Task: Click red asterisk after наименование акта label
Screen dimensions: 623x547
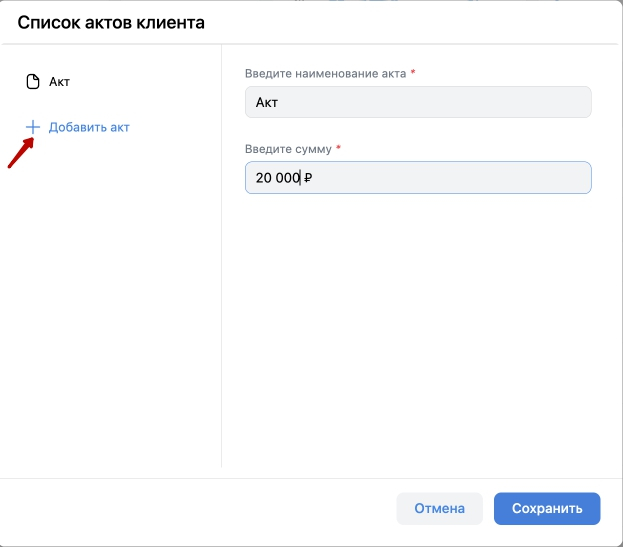Action: pyautogui.click(x=412, y=73)
